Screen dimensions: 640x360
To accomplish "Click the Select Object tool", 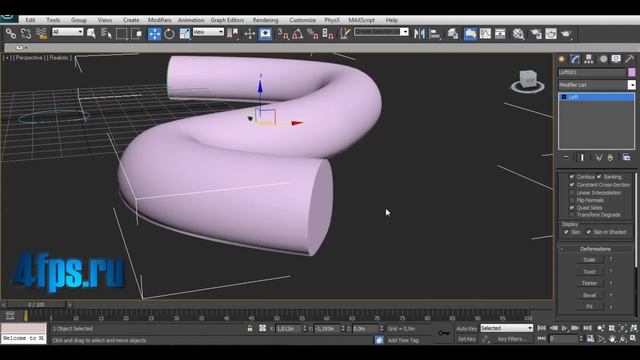I will pos(91,34).
